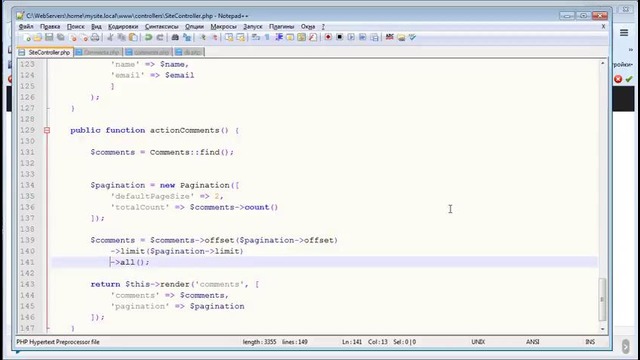Image resolution: width=640 pixels, height=360 pixels.
Task: Click folder icon next to ABC spell check
Action: pos(401,38)
